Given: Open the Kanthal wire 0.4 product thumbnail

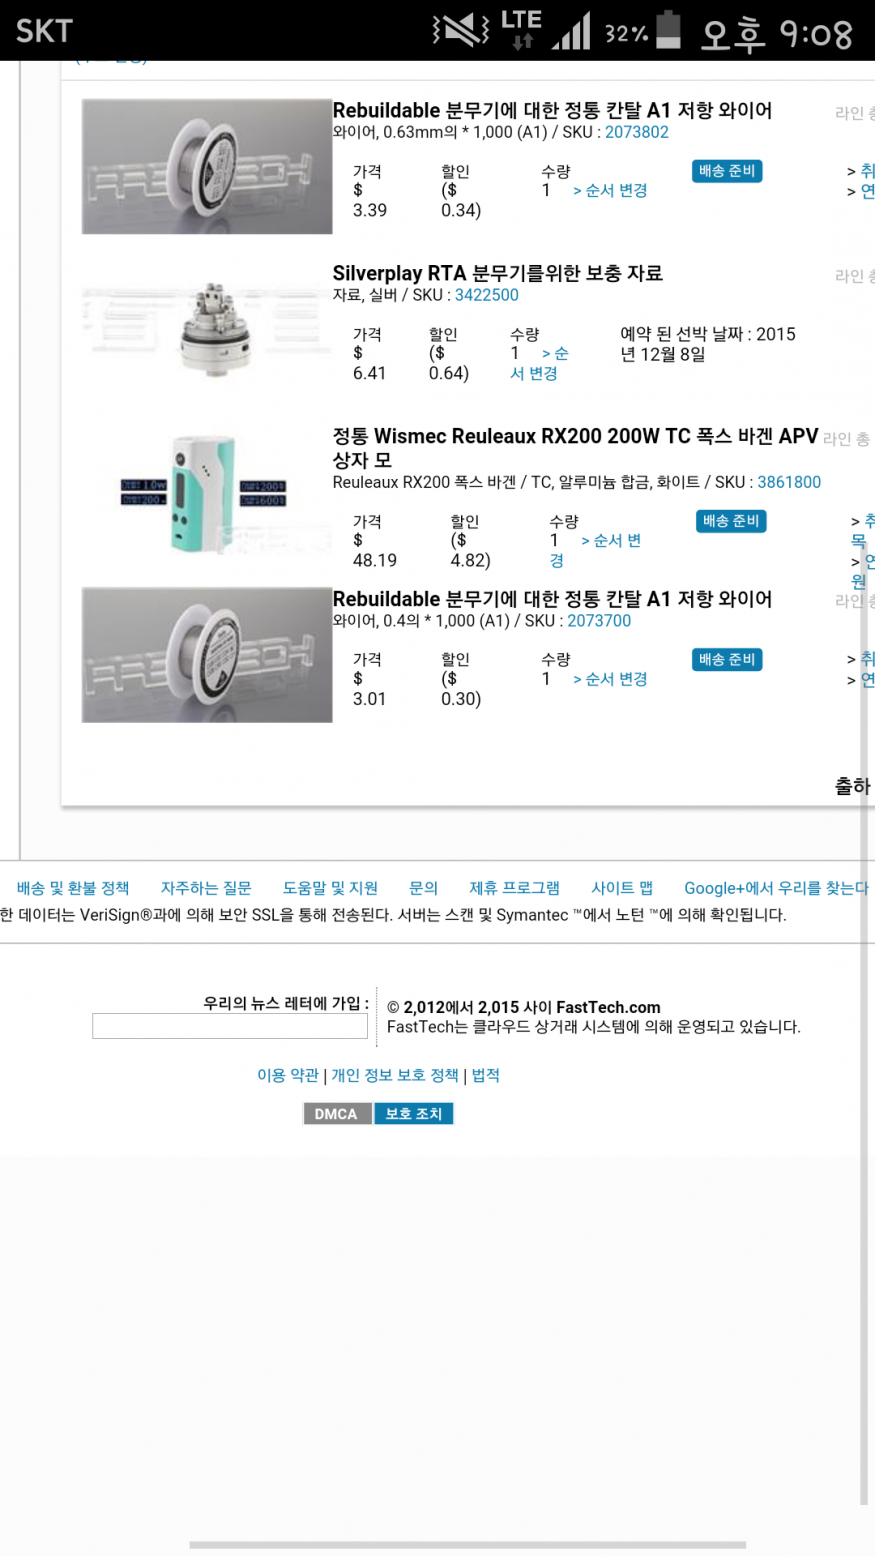Looking at the screenshot, I should [207, 655].
